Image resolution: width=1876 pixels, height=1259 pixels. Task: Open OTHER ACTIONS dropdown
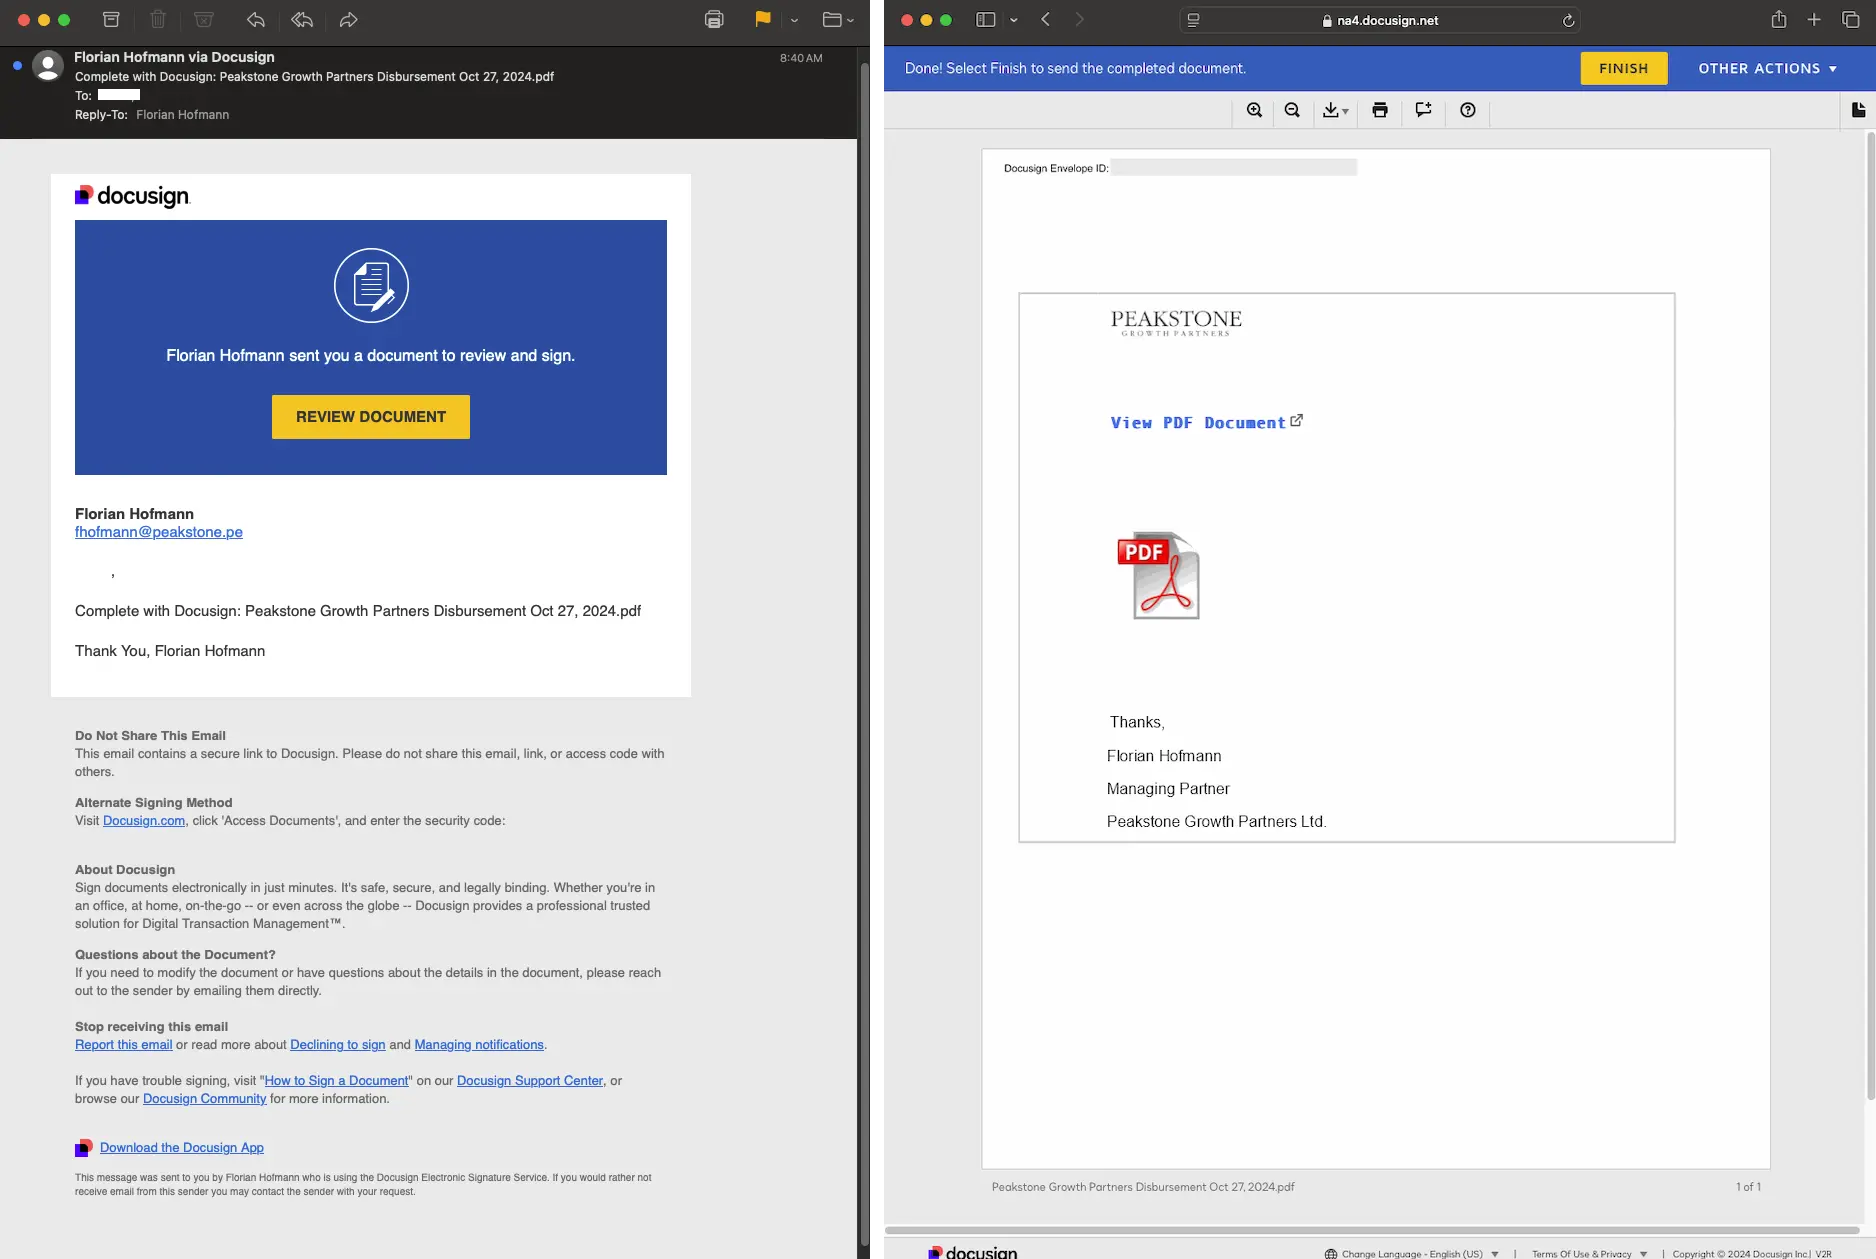[x=1767, y=68]
